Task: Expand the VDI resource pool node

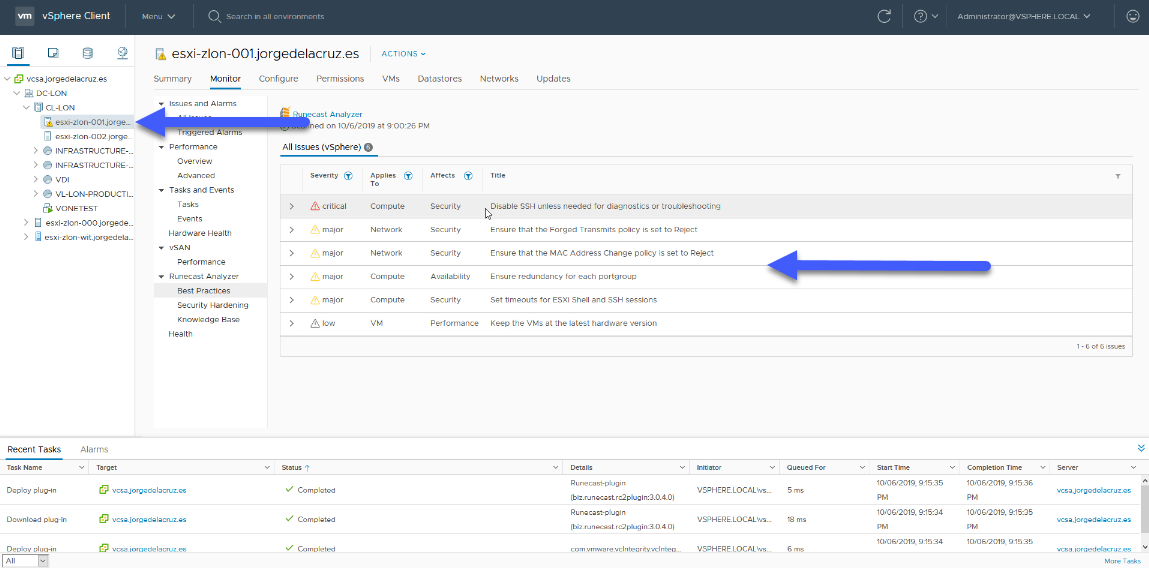Action: click(x=36, y=180)
